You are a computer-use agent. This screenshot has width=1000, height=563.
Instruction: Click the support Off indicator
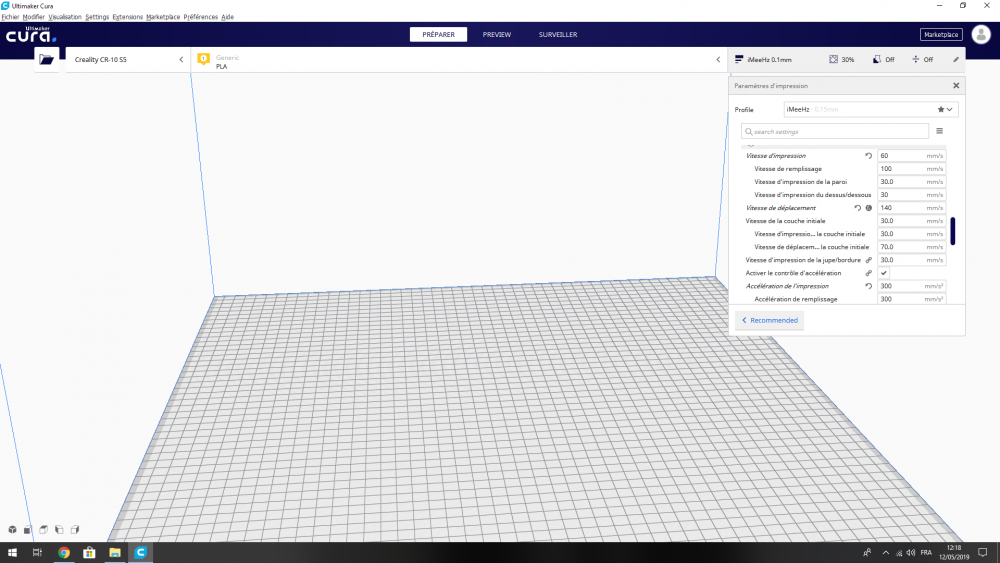pyautogui.click(x=883, y=59)
